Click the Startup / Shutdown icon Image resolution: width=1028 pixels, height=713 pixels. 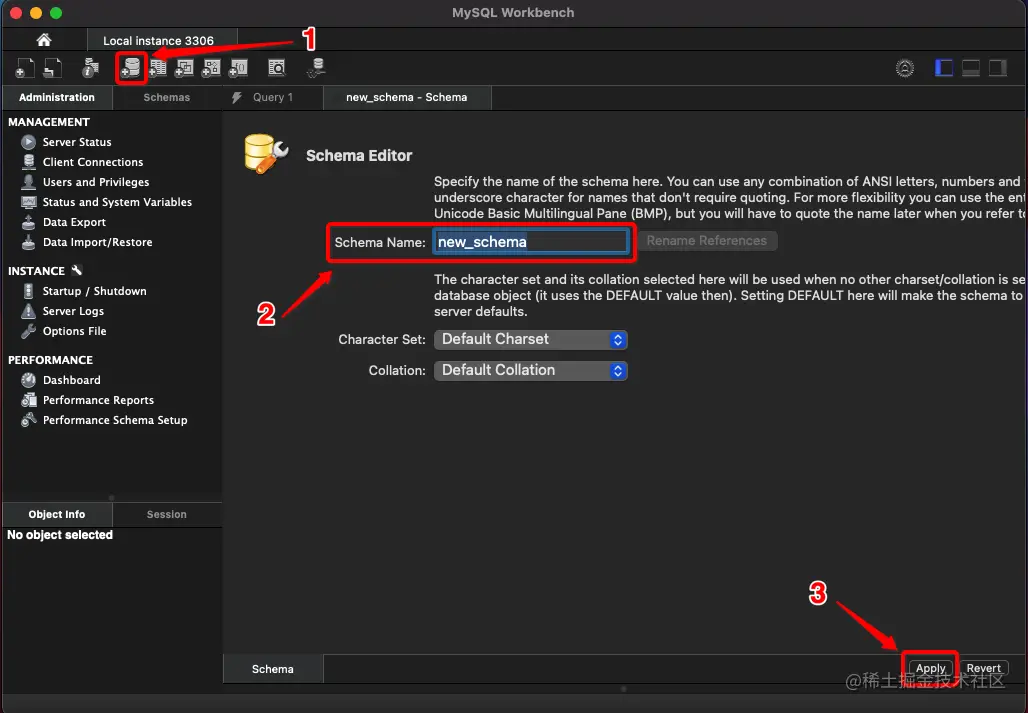click(x=28, y=291)
